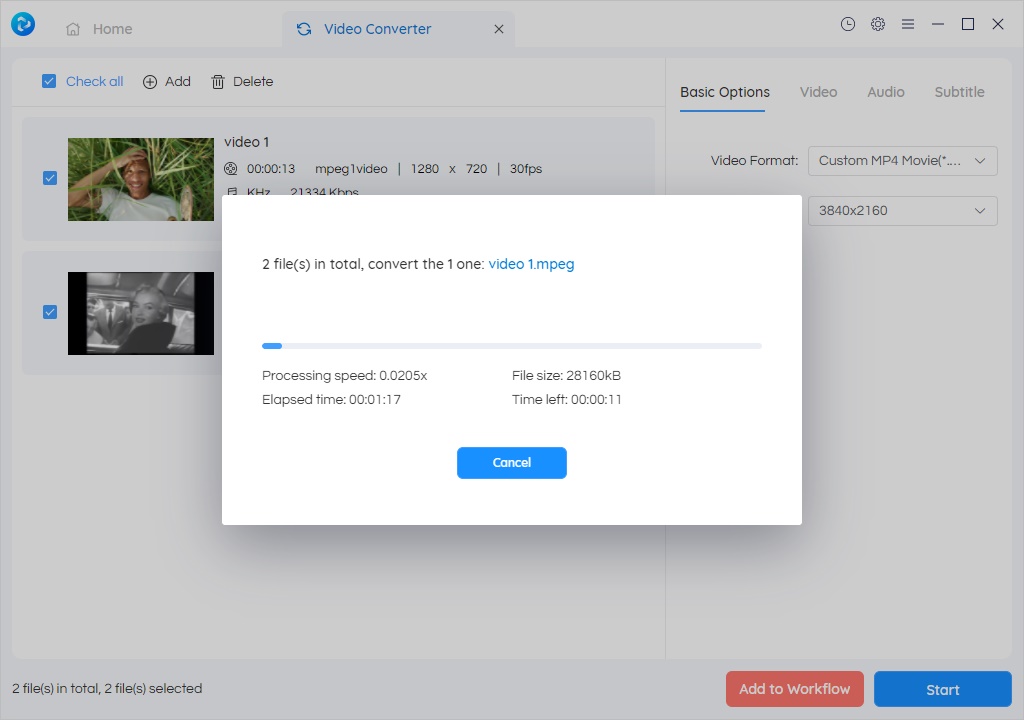Click the 30fps frame rate text
The width and height of the screenshot is (1024, 720).
point(526,169)
